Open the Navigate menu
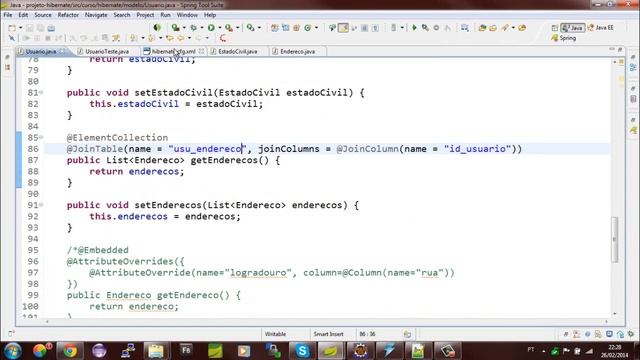 96,15
